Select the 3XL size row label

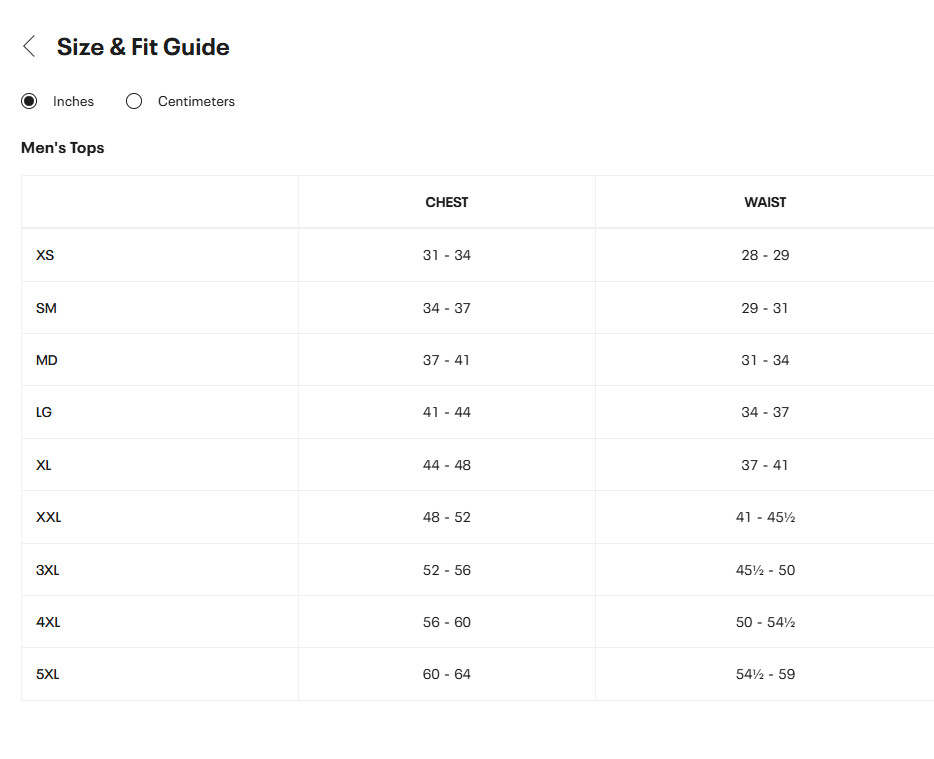(48, 571)
